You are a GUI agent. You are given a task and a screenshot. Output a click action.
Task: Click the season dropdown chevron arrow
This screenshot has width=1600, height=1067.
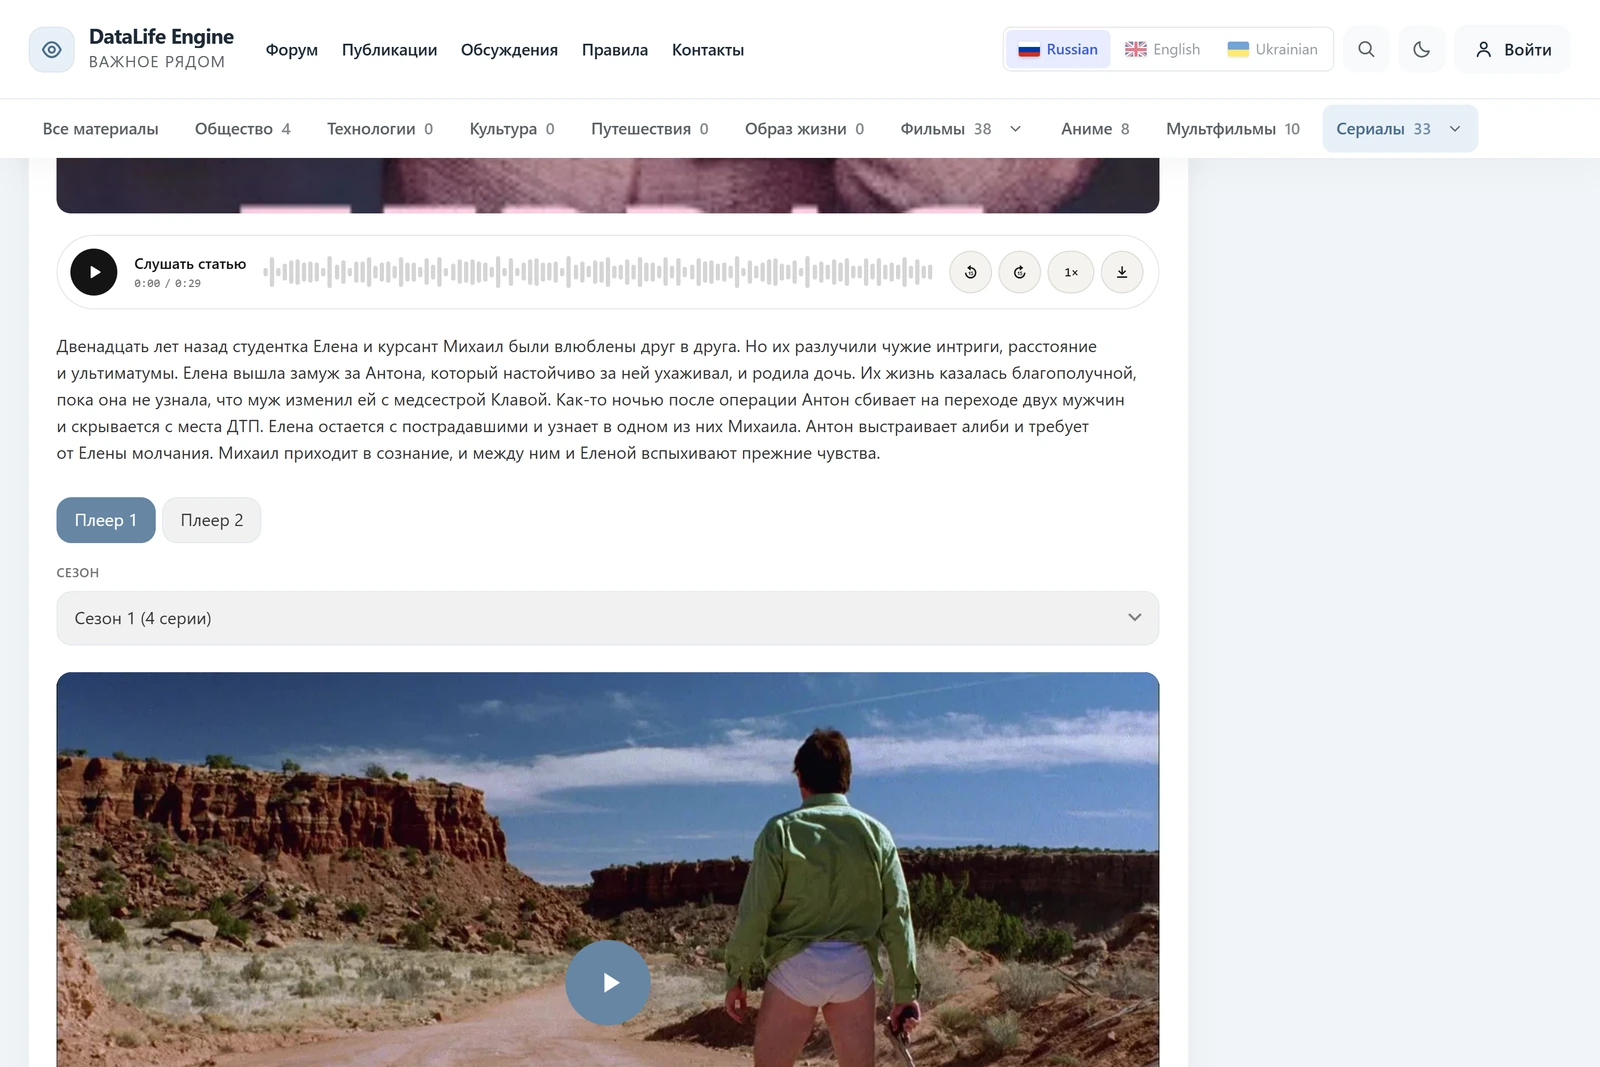click(x=1134, y=618)
